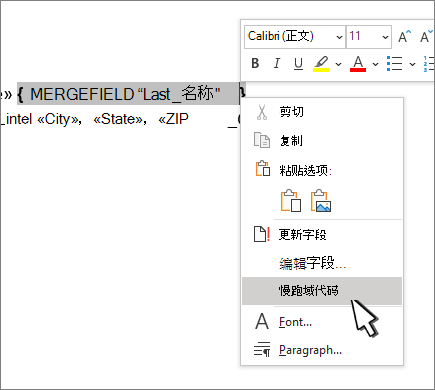Open bullet list style dropdown
Screen dimensions: 435x390
412,64
